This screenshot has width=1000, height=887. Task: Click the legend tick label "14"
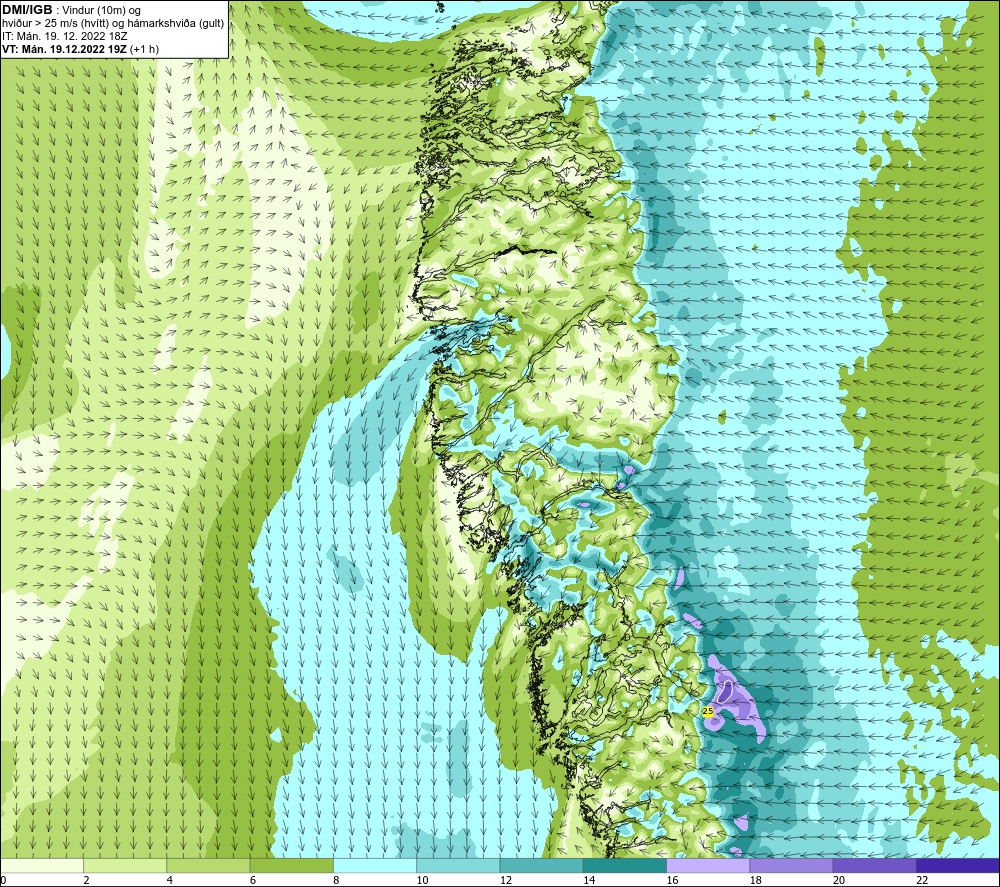click(589, 880)
